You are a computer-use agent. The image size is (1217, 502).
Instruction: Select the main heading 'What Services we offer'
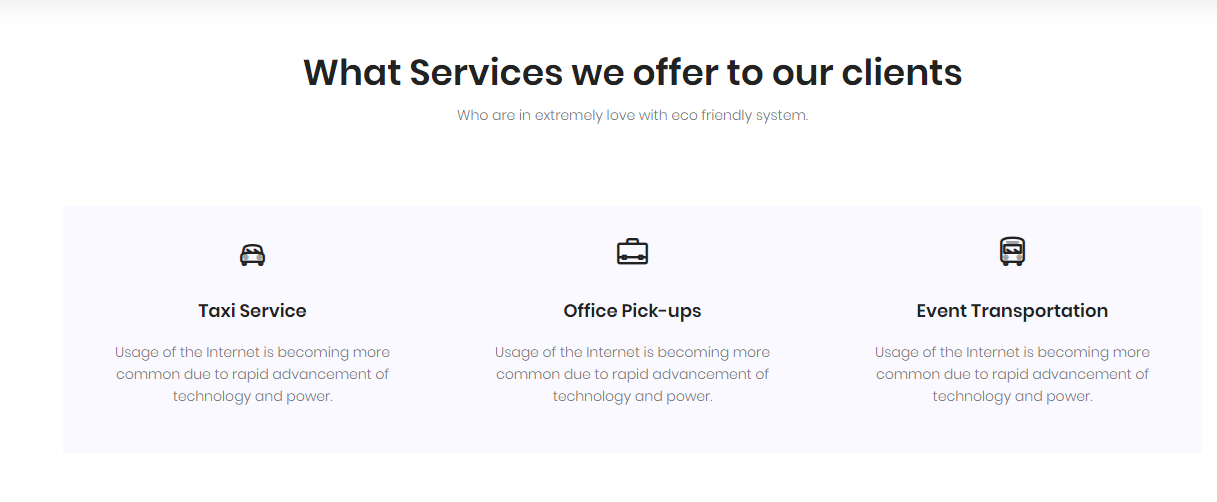coord(632,72)
